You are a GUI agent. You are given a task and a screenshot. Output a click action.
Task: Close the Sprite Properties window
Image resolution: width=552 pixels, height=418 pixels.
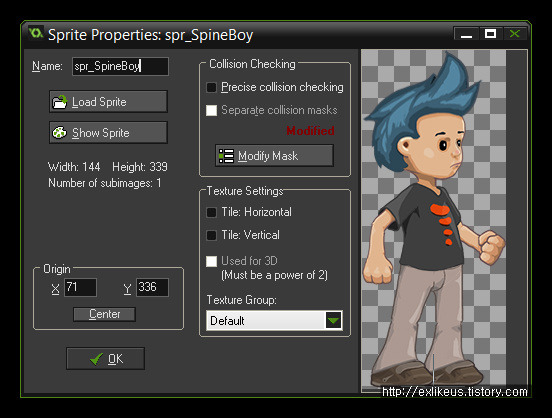515,34
